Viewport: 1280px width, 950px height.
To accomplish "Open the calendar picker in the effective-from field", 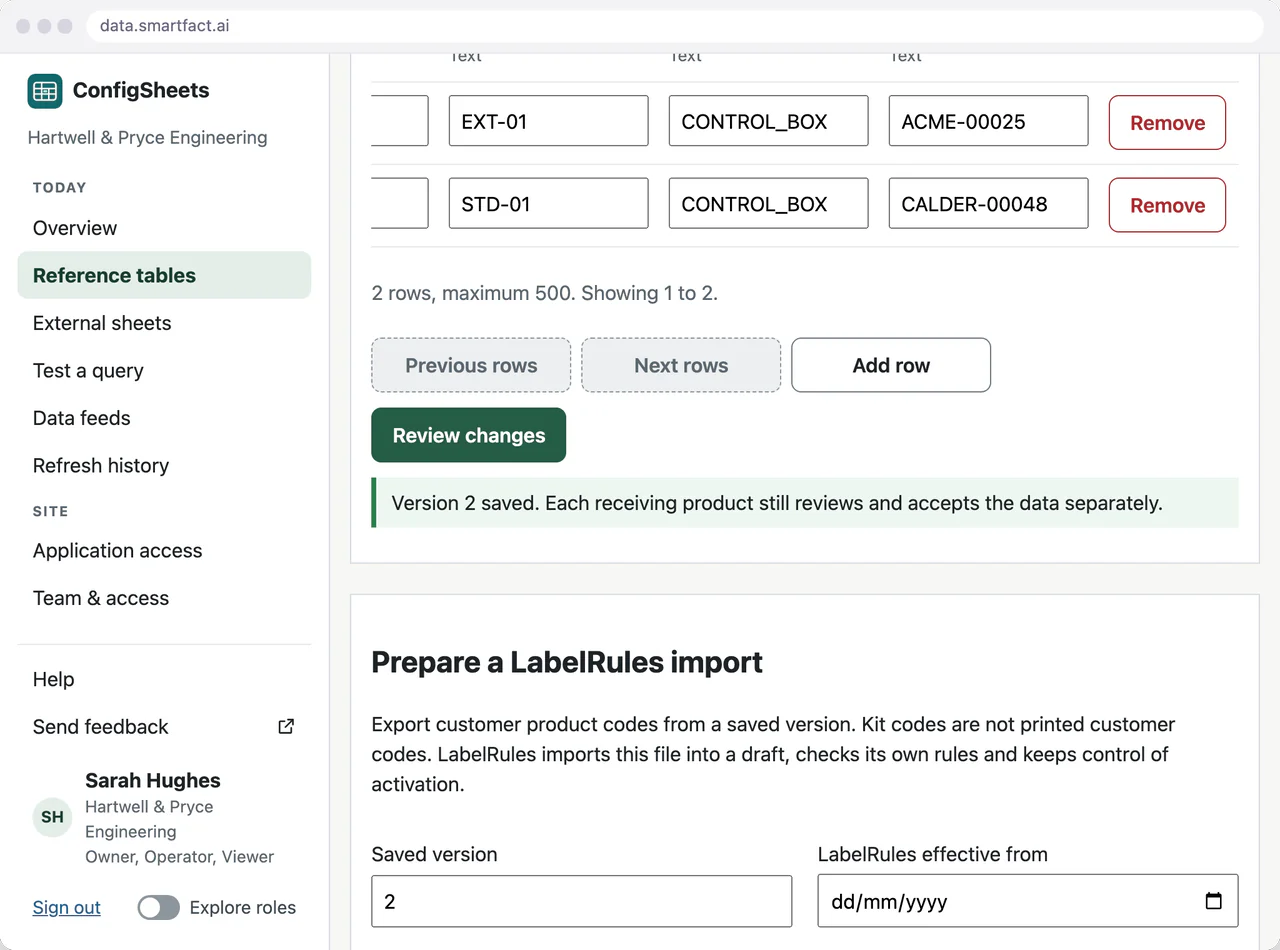I will pos(1213,901).
